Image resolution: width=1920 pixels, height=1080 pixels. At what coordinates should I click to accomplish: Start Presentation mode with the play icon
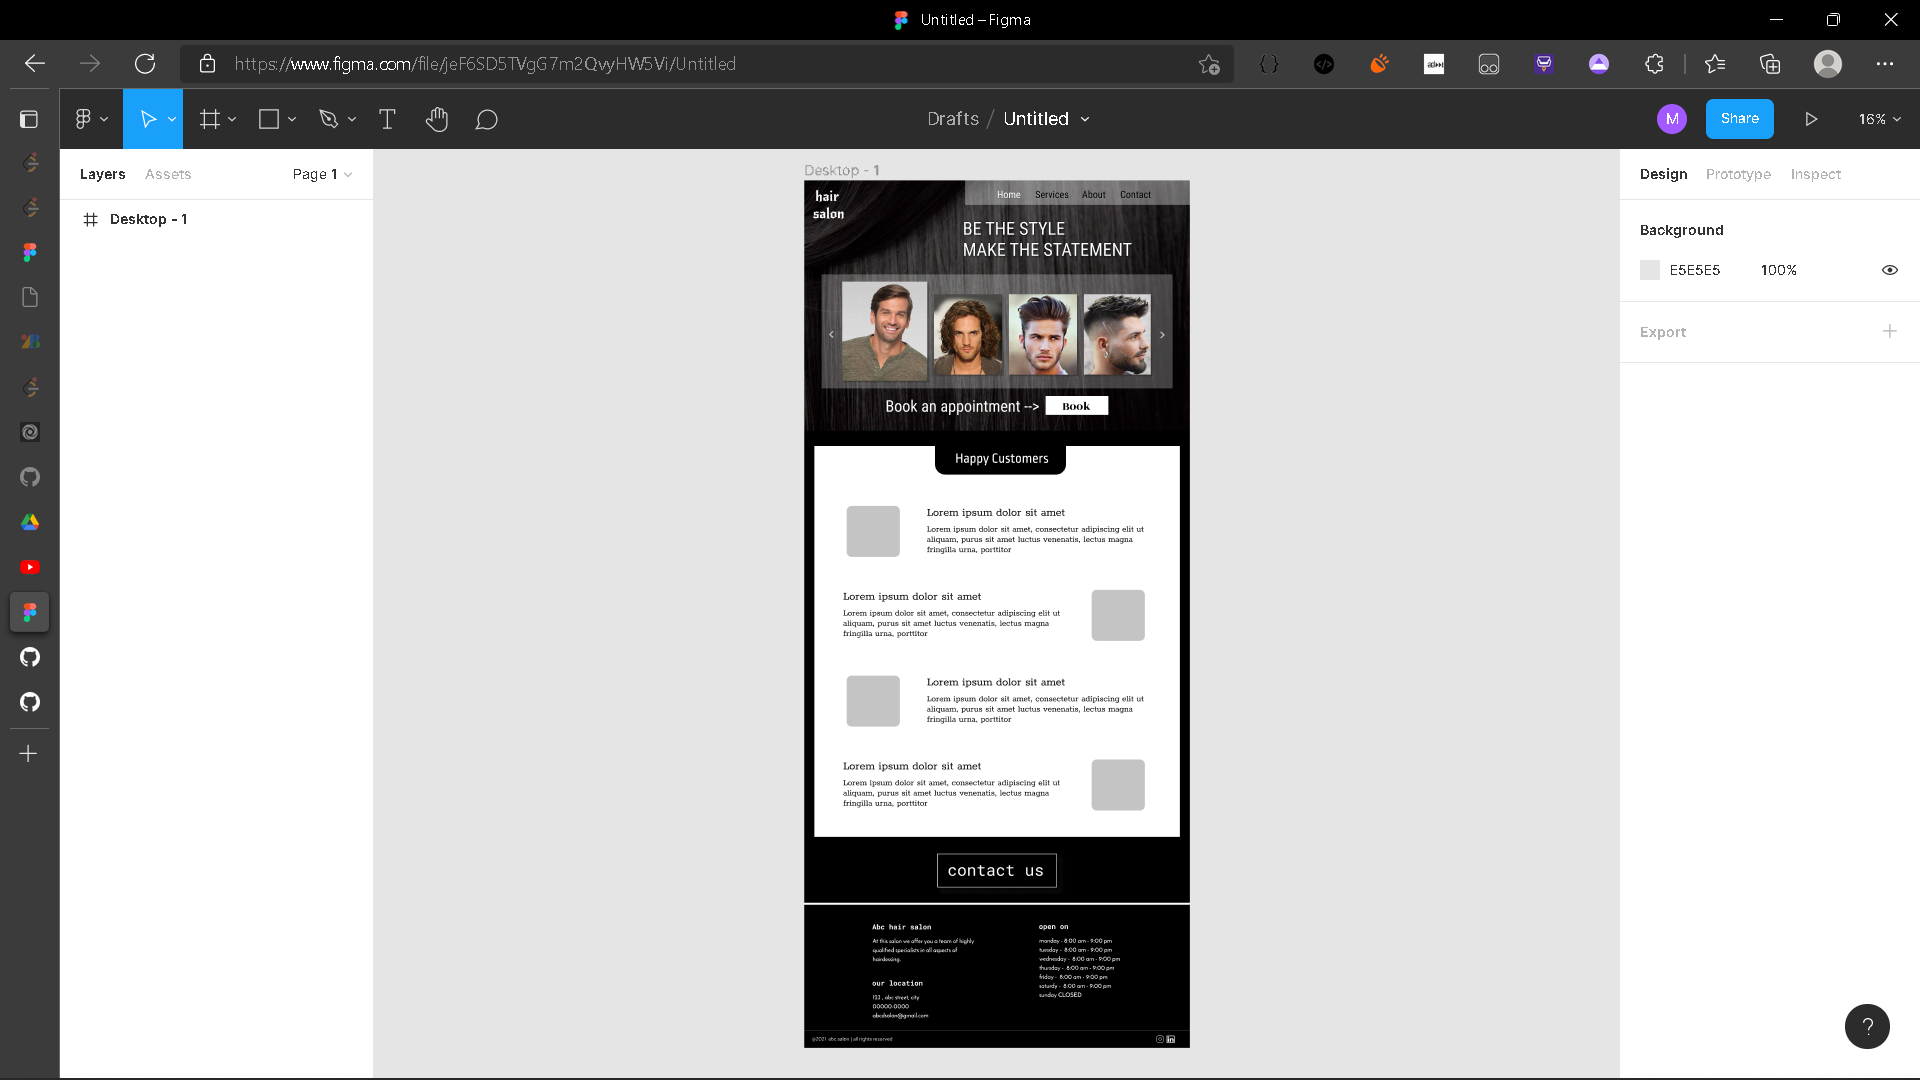1810,119
